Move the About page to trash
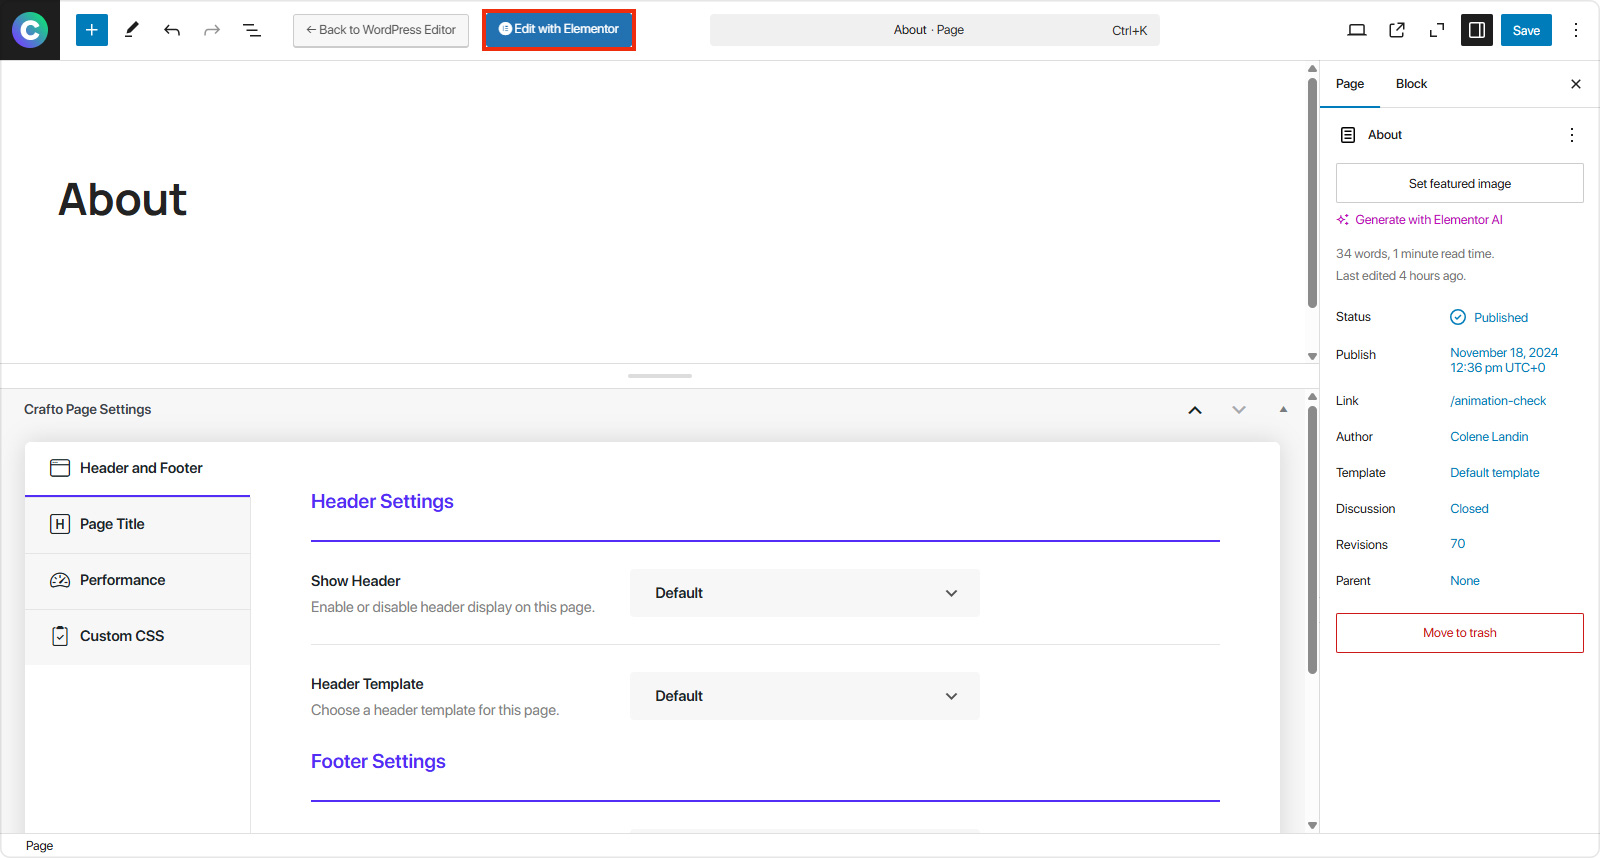The height and width of the screenshot is (858, 1600). (1460, 633)
